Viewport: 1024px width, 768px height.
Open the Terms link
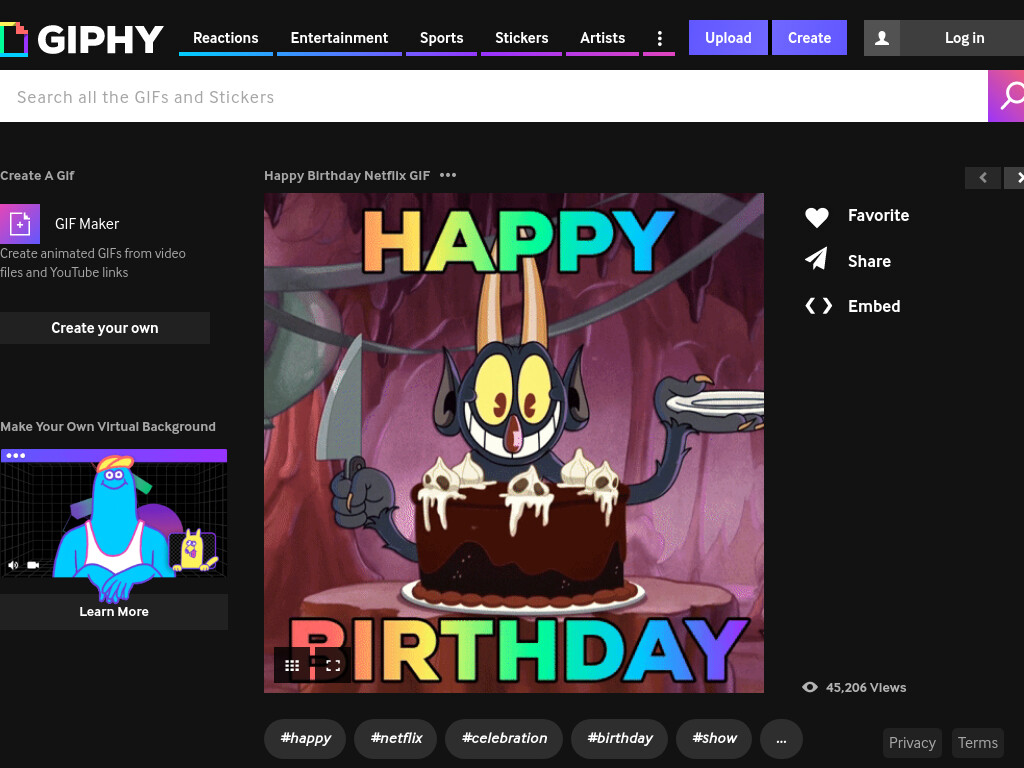point(978,743)
